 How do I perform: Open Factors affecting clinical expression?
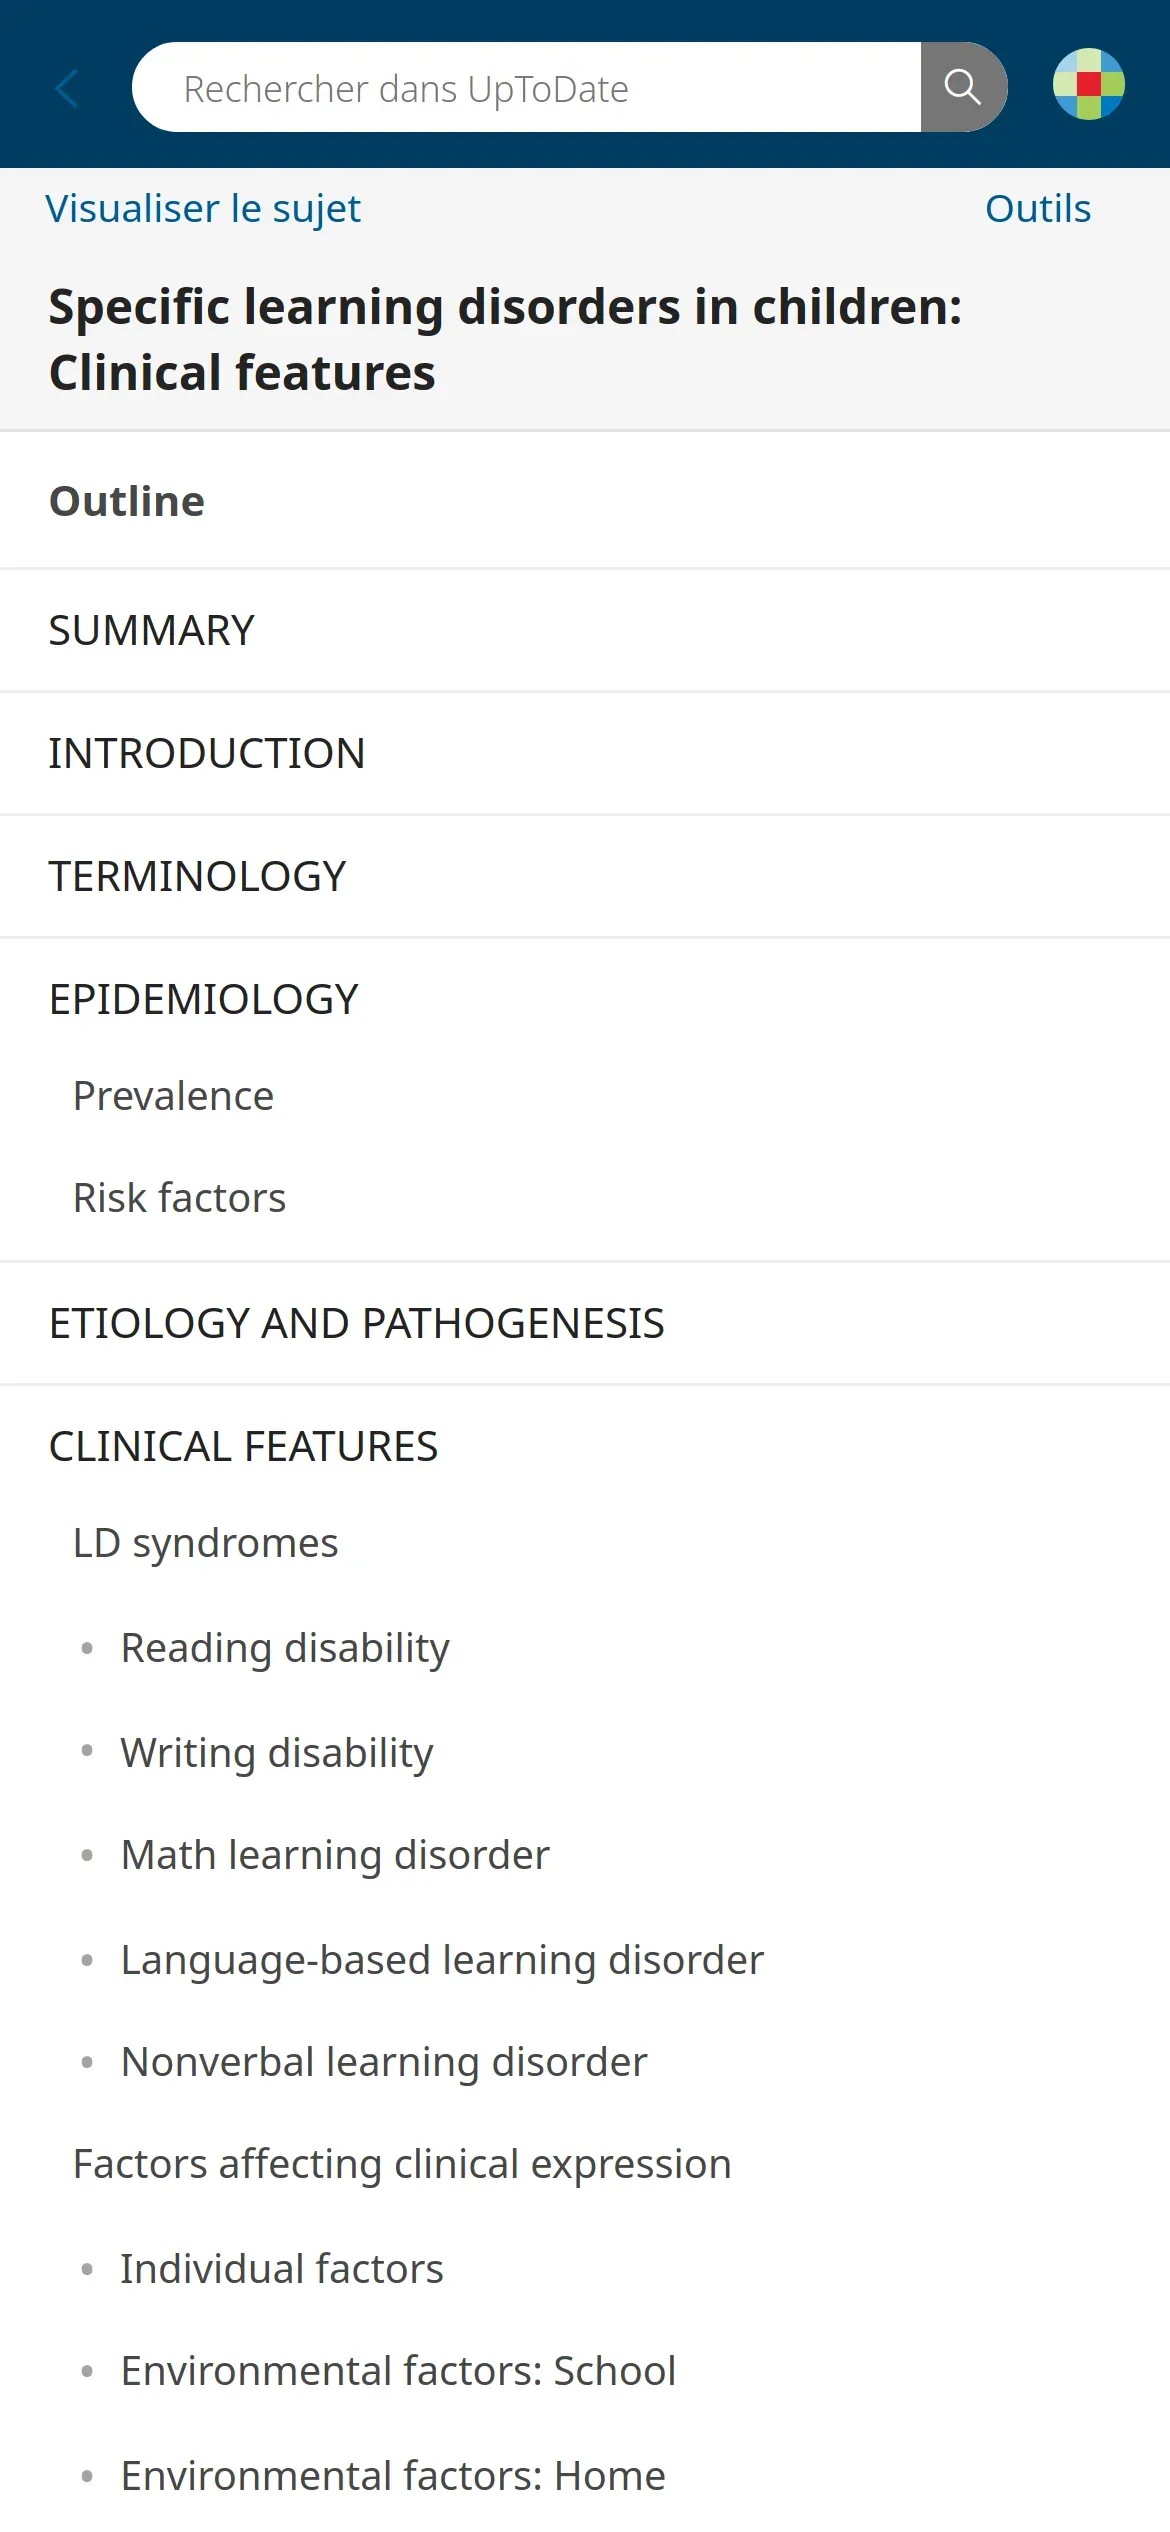(402, 2164)
